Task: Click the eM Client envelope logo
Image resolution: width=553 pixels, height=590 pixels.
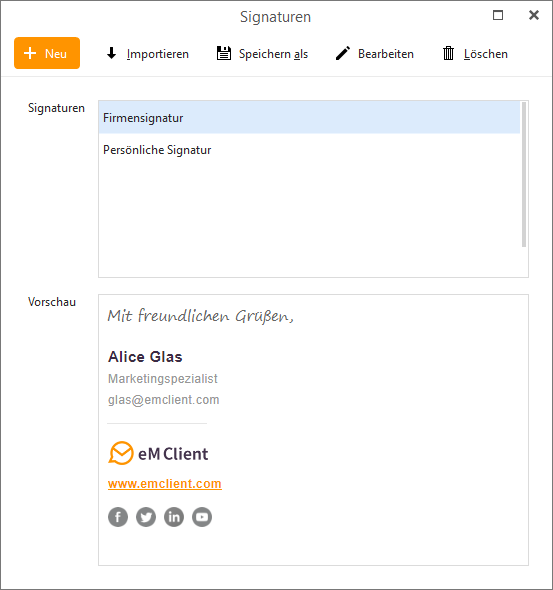Action: (x=121, y=453)
